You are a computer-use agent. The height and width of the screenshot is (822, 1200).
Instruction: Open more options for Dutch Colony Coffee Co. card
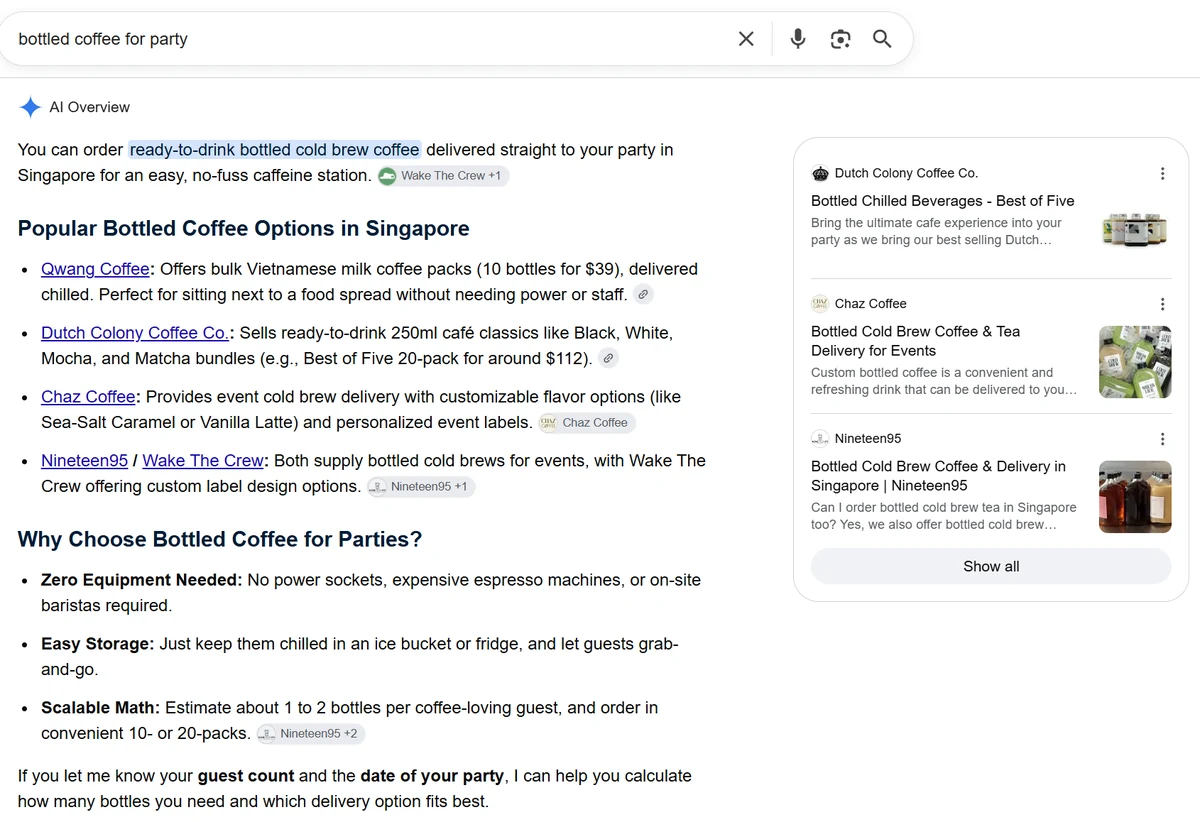point(1162,173)
